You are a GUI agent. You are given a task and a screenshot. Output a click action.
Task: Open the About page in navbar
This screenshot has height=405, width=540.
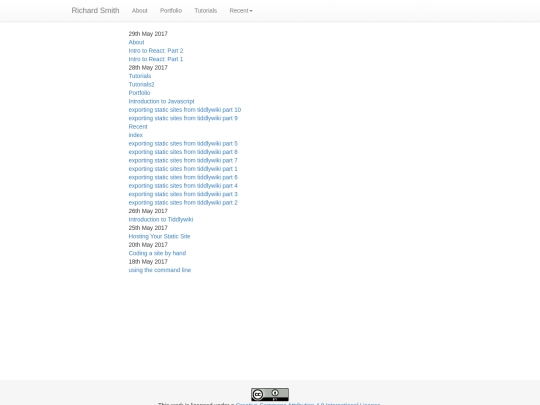tap(139, 11)
